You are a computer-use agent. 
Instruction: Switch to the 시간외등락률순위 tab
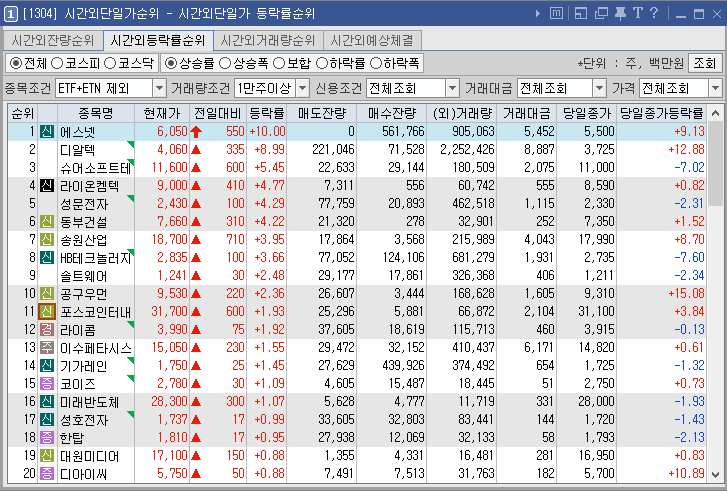pos(158,41)
